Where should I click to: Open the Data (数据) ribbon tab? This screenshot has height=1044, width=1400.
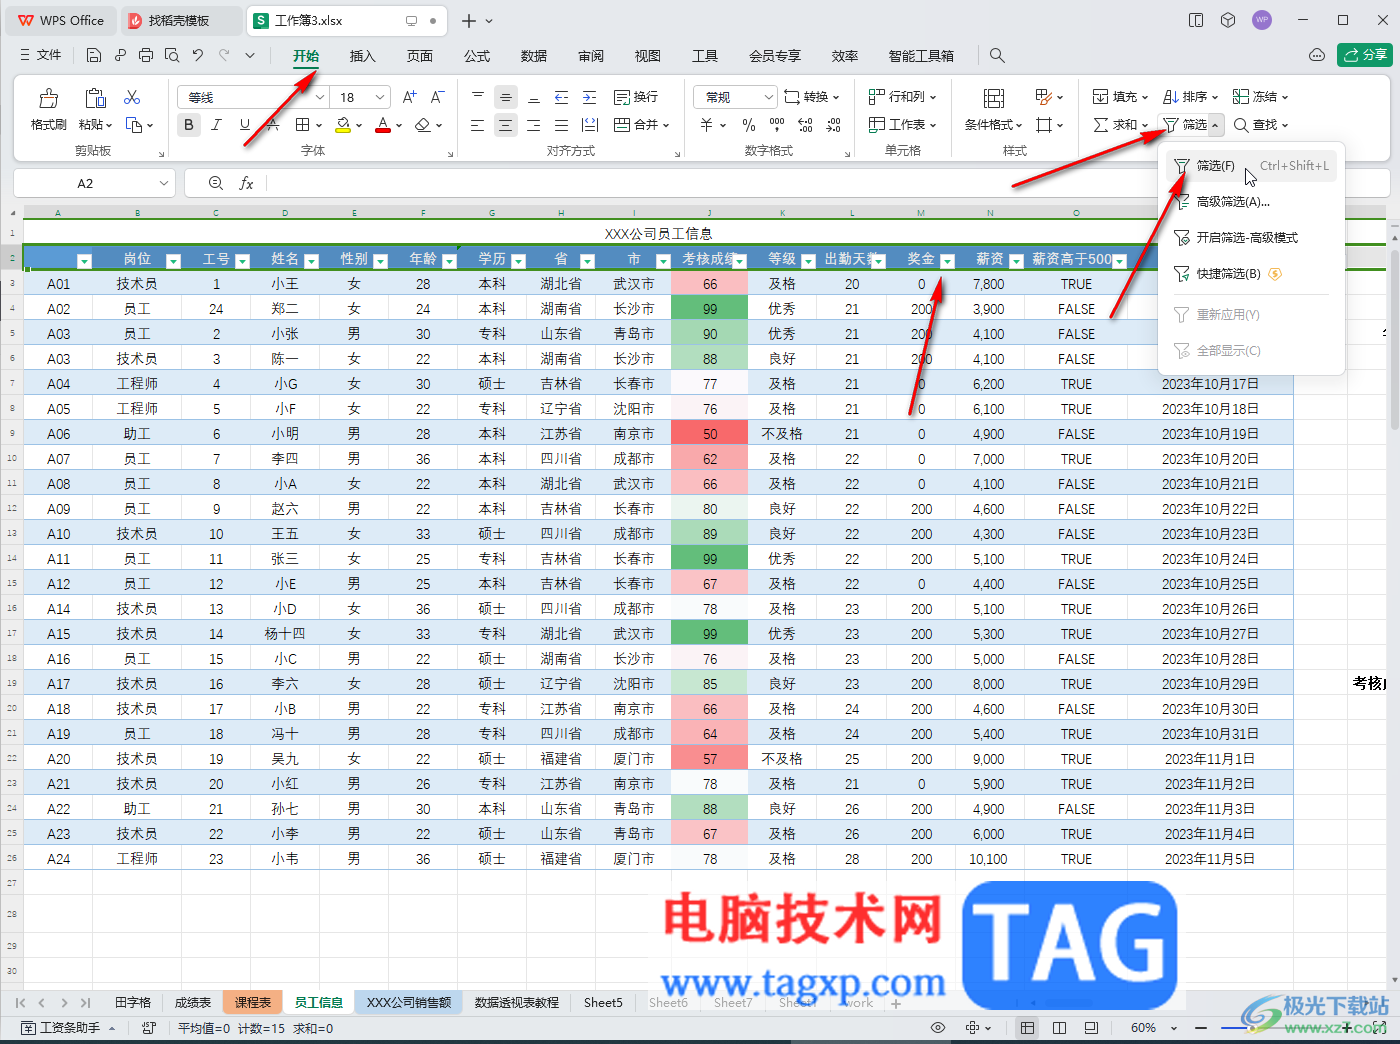pyautogui.click(x=534, y=56)
